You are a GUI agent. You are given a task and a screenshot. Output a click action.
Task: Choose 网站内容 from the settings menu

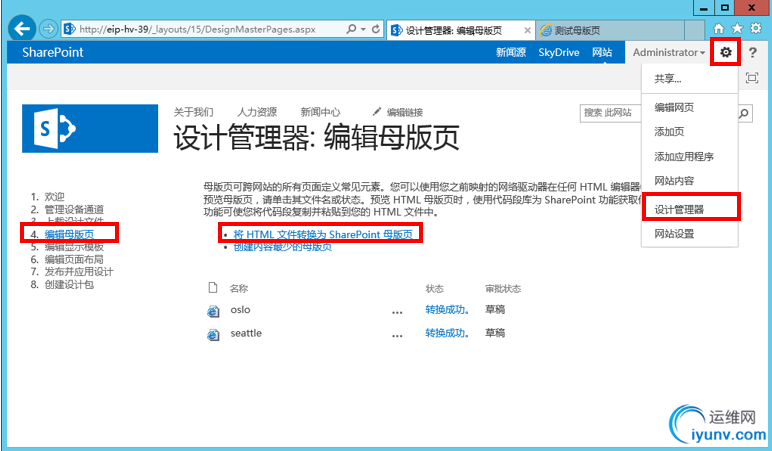pos(690,181)
